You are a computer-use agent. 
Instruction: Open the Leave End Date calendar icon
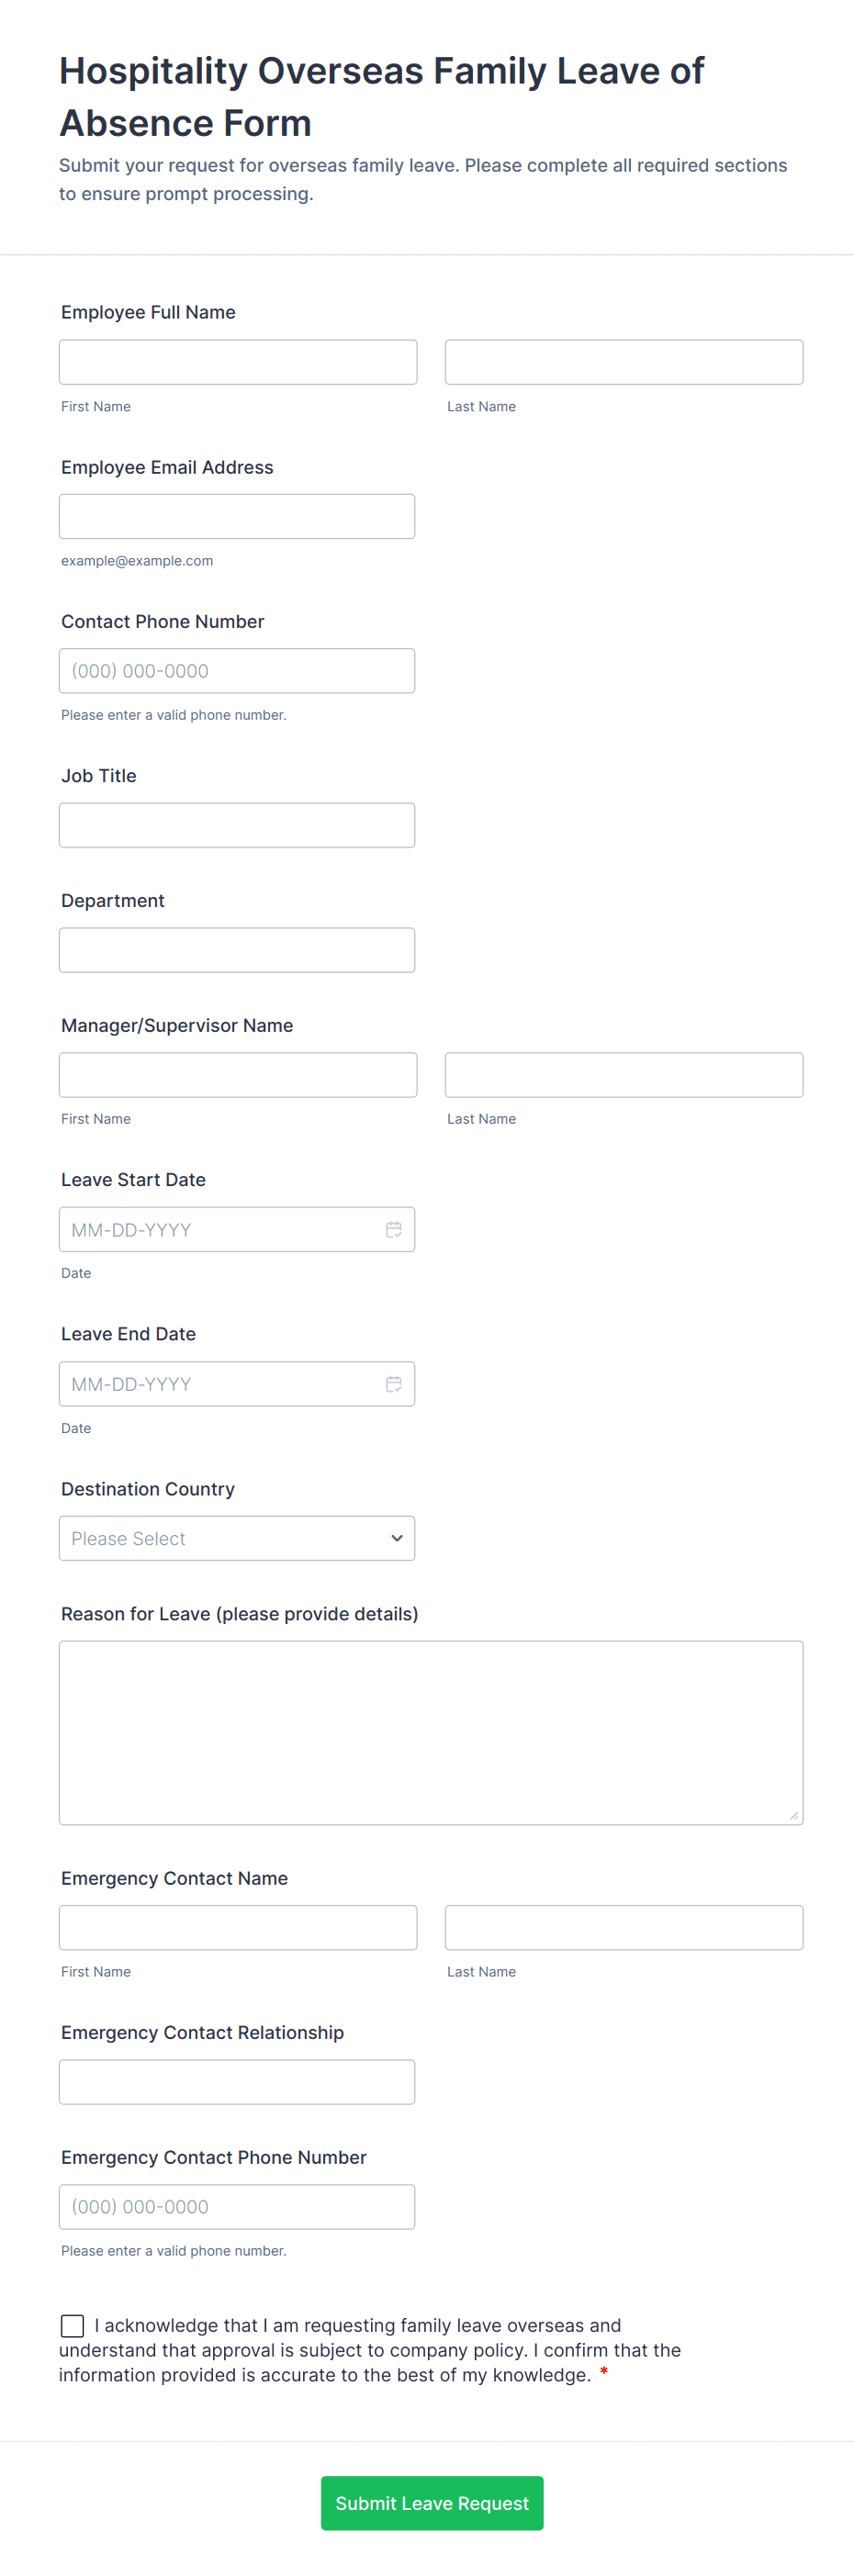(x=393, y=1383)
